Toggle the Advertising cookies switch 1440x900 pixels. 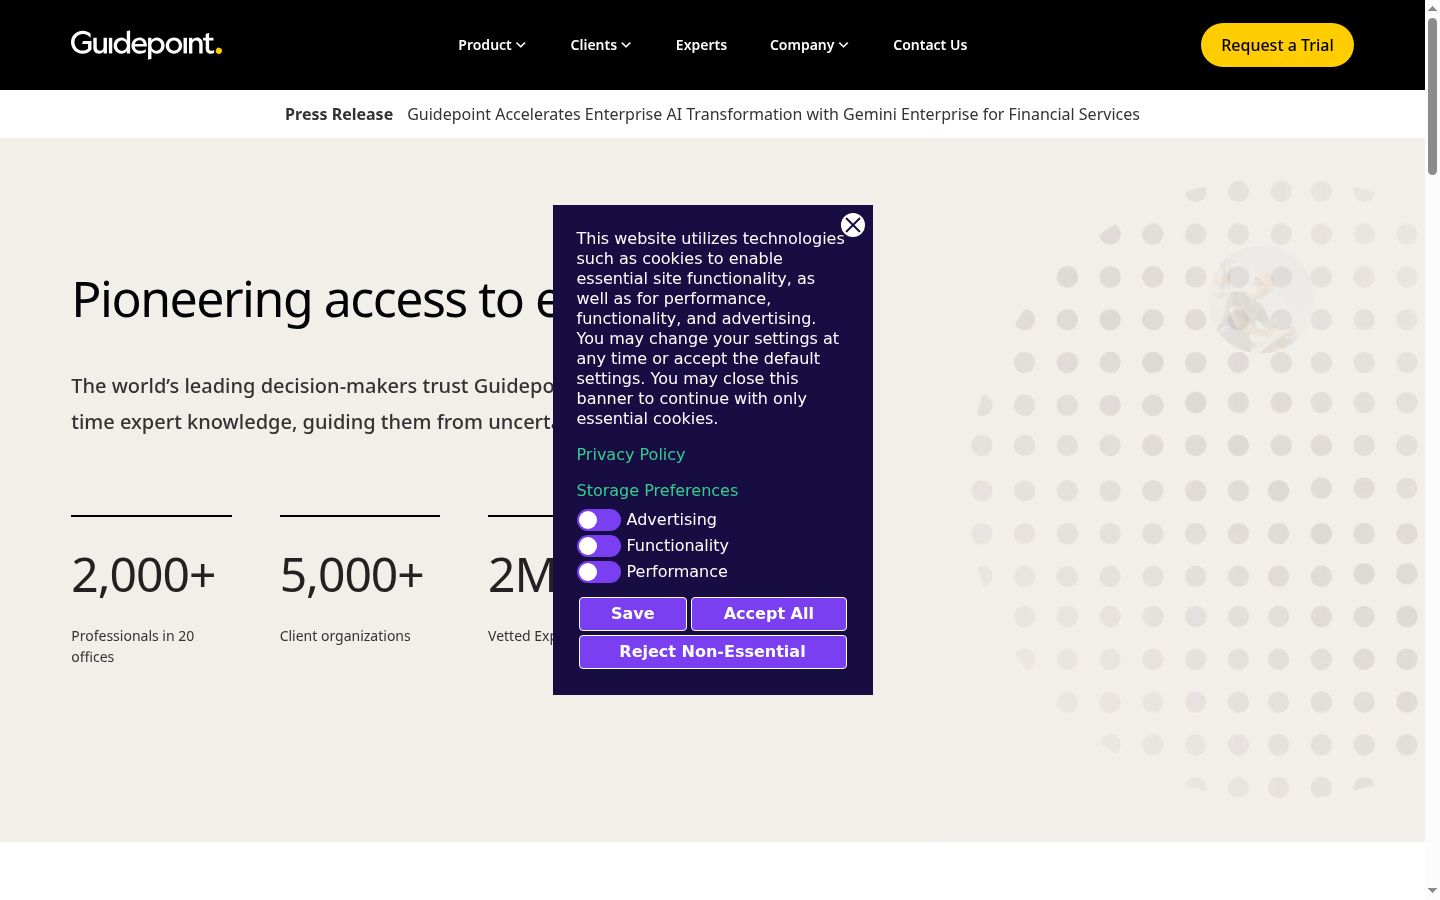599,520
